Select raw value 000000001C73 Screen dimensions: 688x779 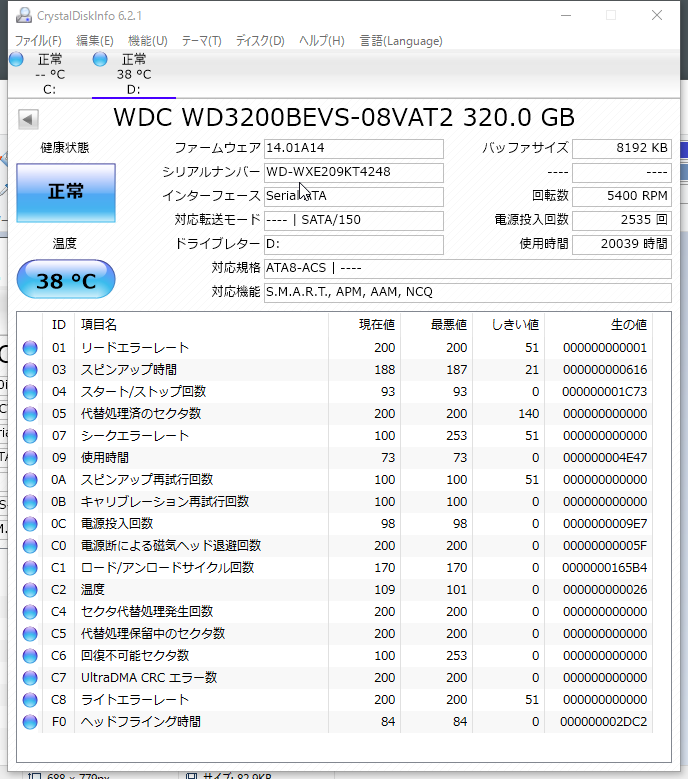605,392
